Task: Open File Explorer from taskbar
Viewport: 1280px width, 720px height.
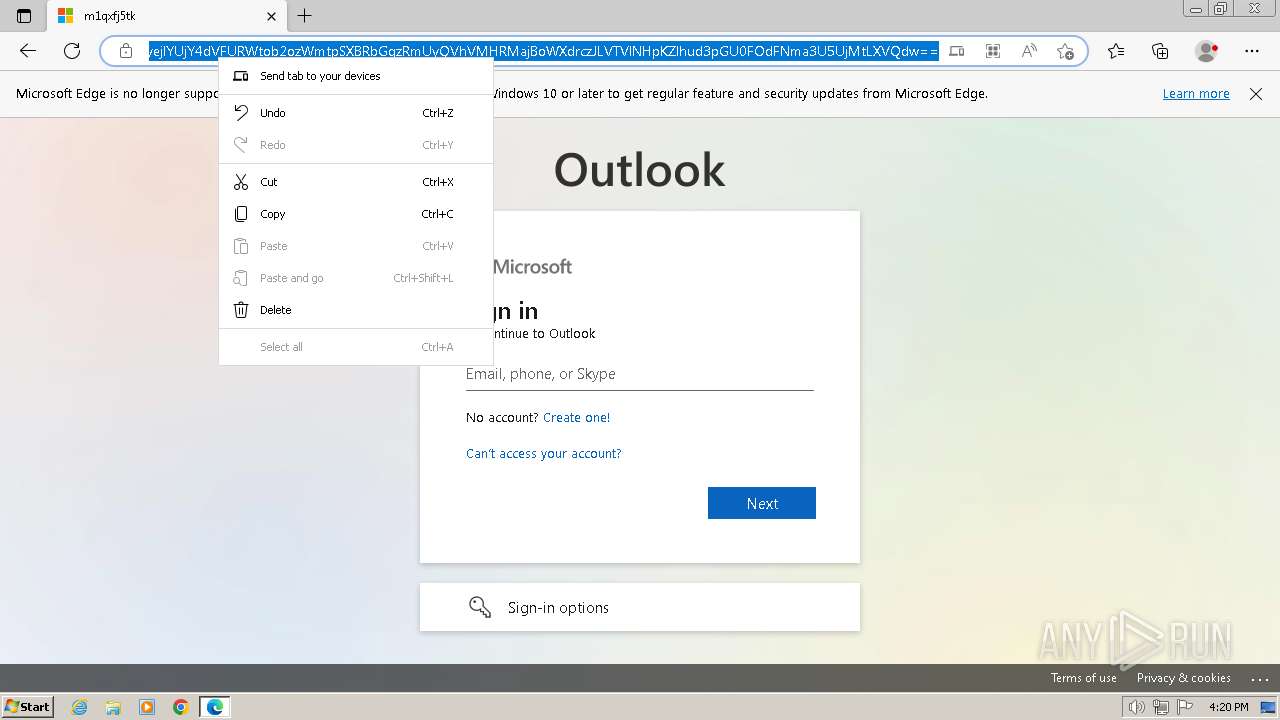Action: (113, 707)
